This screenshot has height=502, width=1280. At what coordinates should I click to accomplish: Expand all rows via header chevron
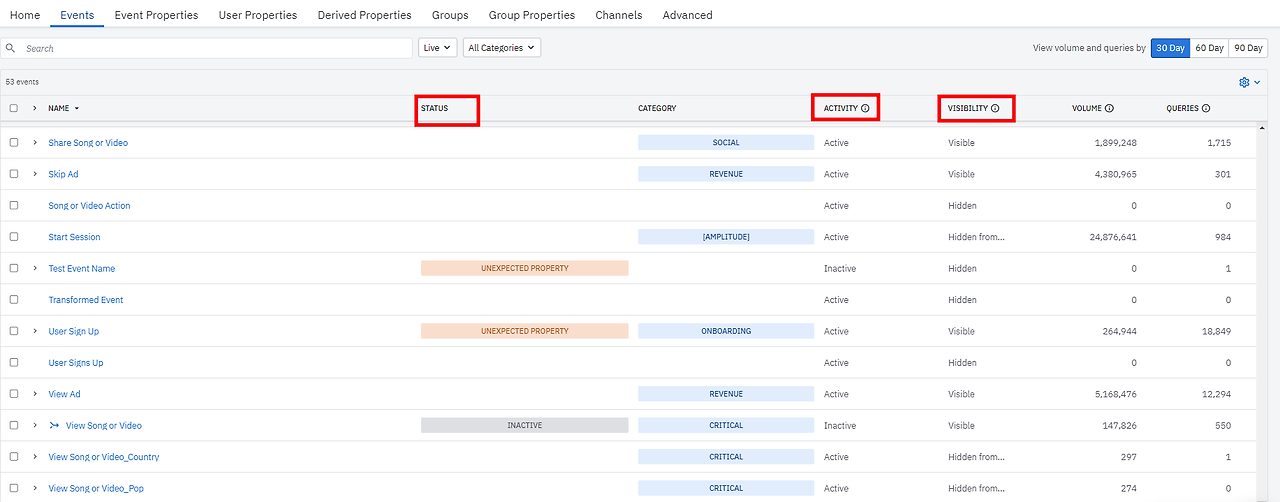[35, 108]
